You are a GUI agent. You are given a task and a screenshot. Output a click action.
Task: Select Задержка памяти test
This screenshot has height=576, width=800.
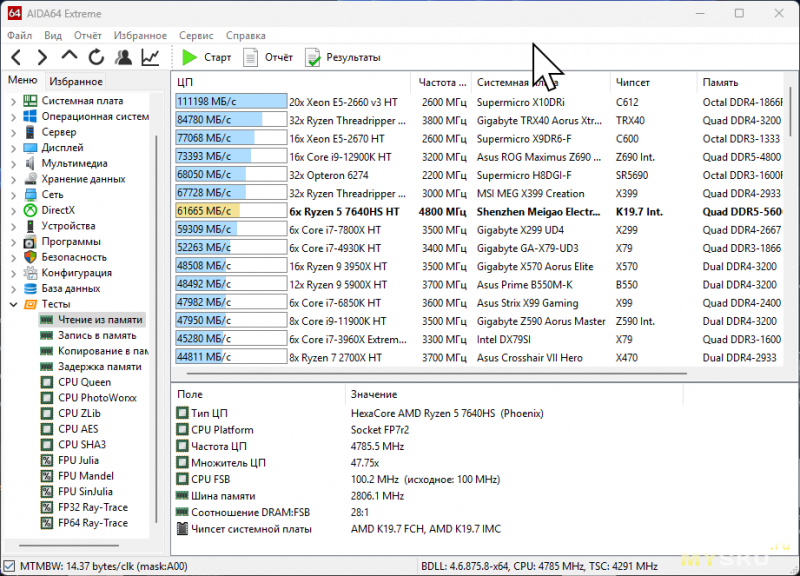point(91,366)
